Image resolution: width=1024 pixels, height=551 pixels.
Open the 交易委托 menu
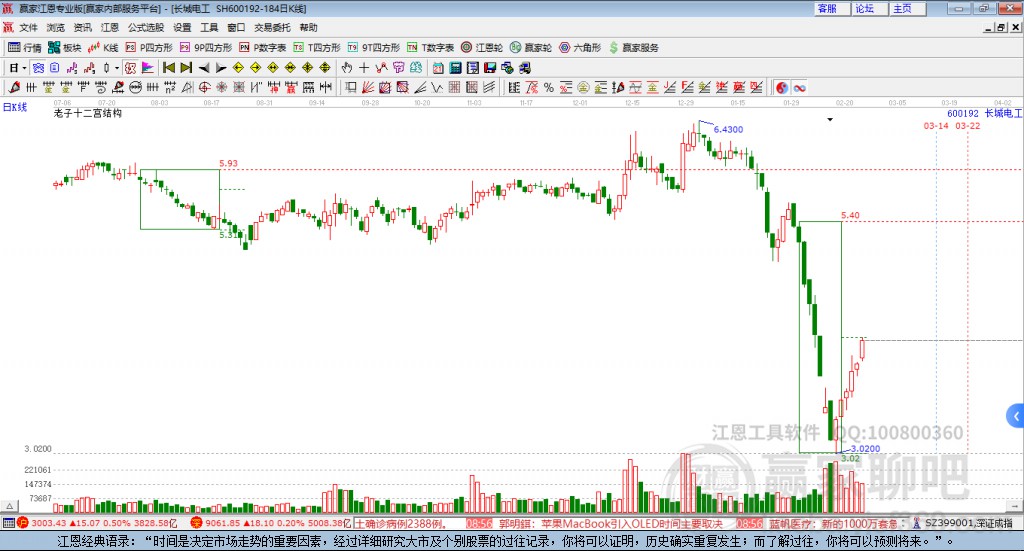(272, 27)
